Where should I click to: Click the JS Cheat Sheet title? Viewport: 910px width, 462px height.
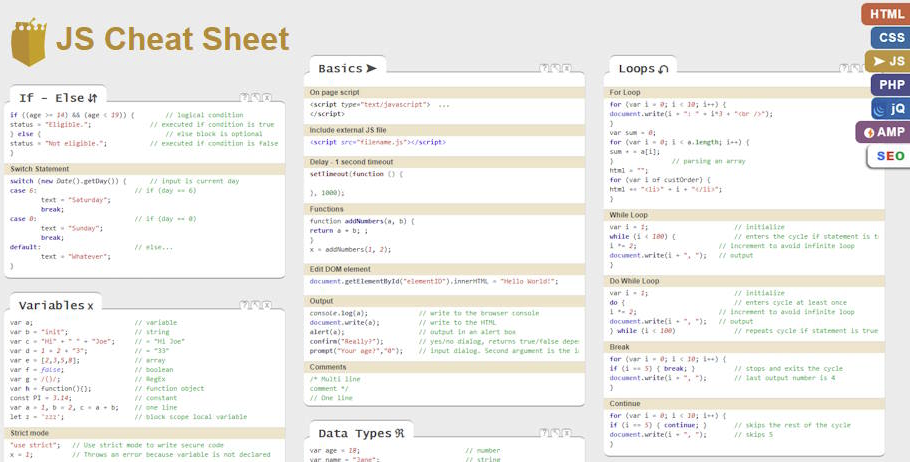[x=172, y=40]
